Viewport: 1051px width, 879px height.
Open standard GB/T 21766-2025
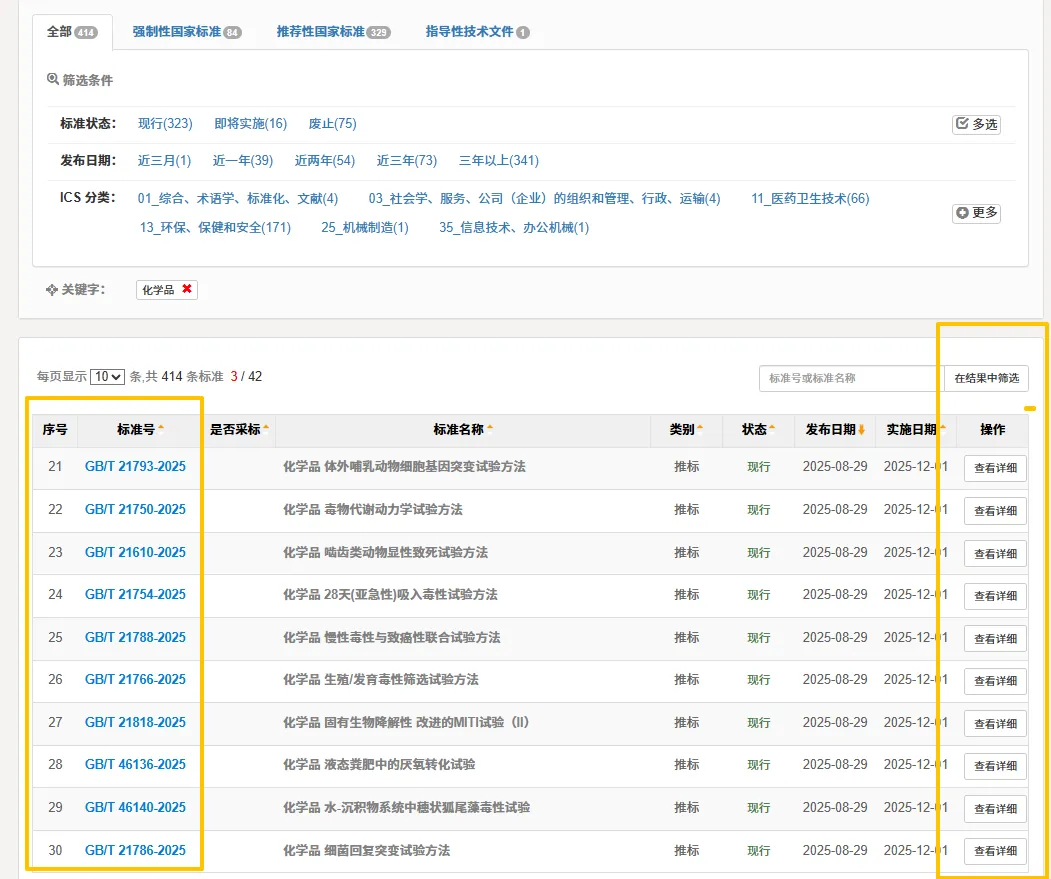point(135,679)
